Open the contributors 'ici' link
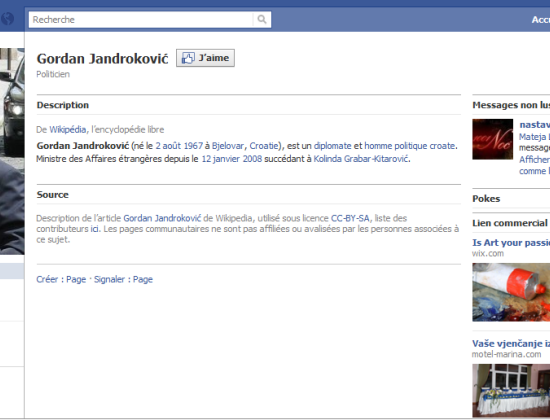The height and width of the screenshot is (420, 550). coord(94,229)
